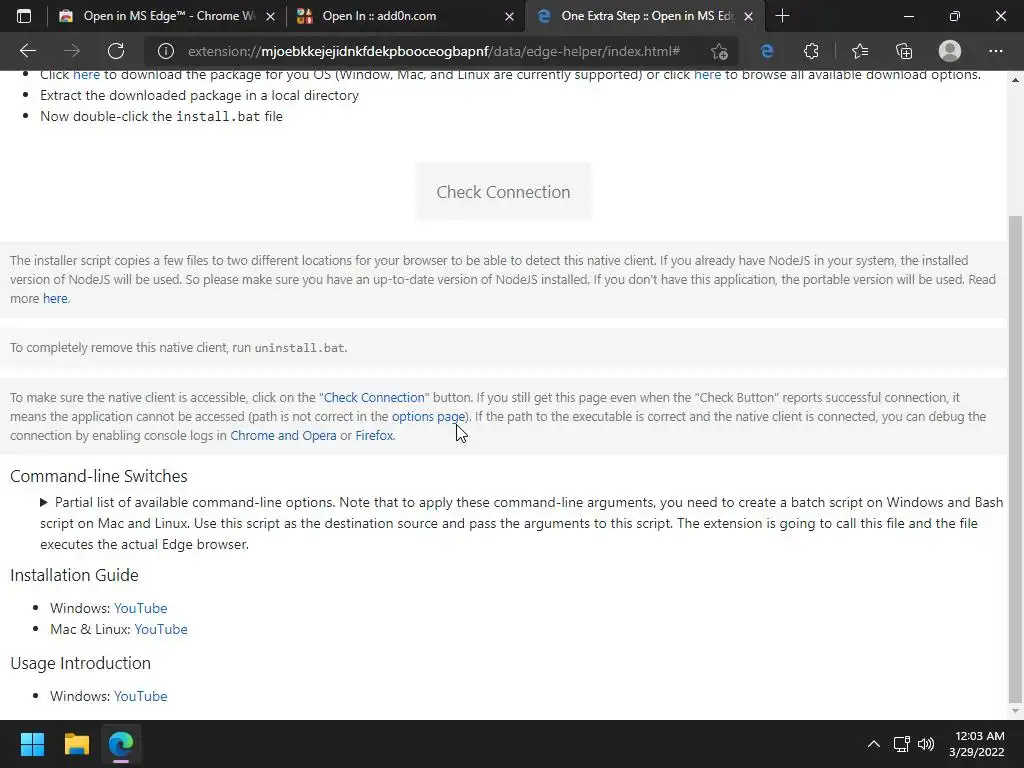
Task: Open the Extensions puzzle icon
Action: pyautogui.click(x=811, y=51)
